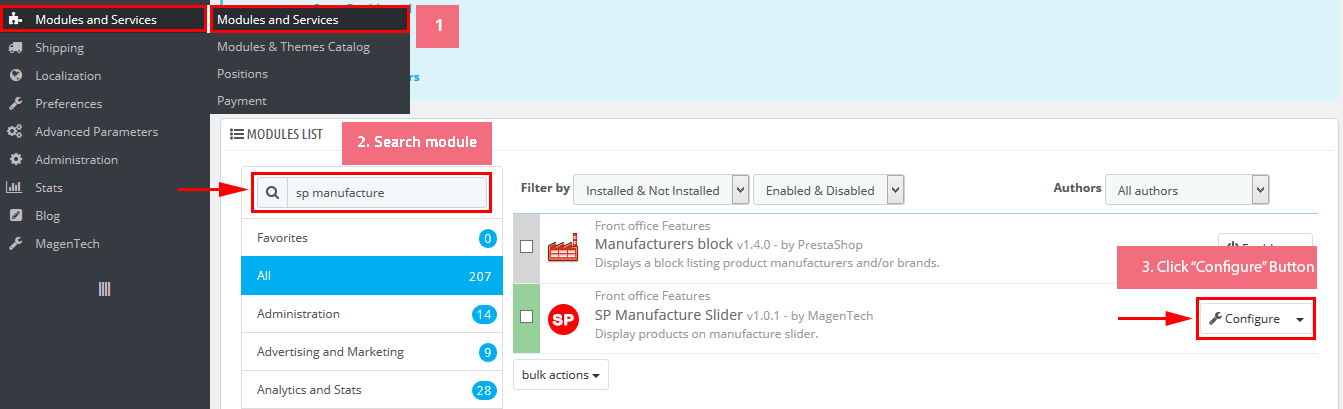The image size is (1343, 409).
Task: Check the SP Manufacture Slider checkbox
Action: (x=526, y=317)
